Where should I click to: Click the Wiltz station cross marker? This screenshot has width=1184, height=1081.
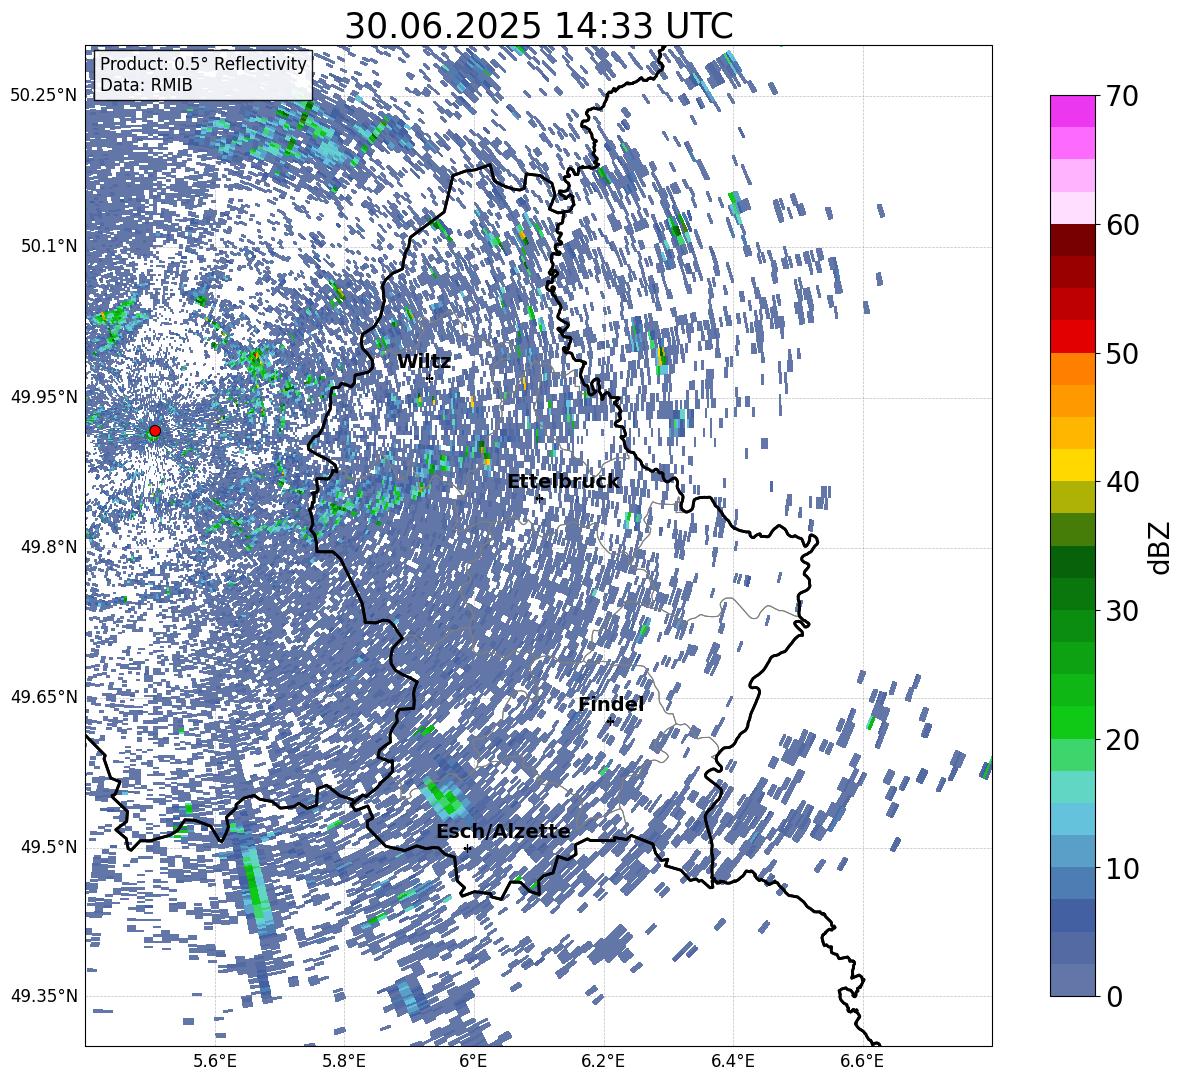430,378
